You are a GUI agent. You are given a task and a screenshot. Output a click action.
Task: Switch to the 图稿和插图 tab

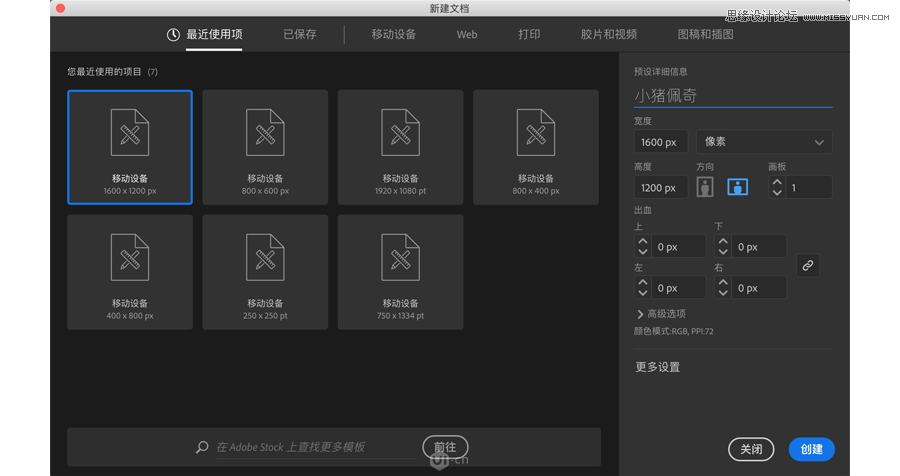pos(705,34)
